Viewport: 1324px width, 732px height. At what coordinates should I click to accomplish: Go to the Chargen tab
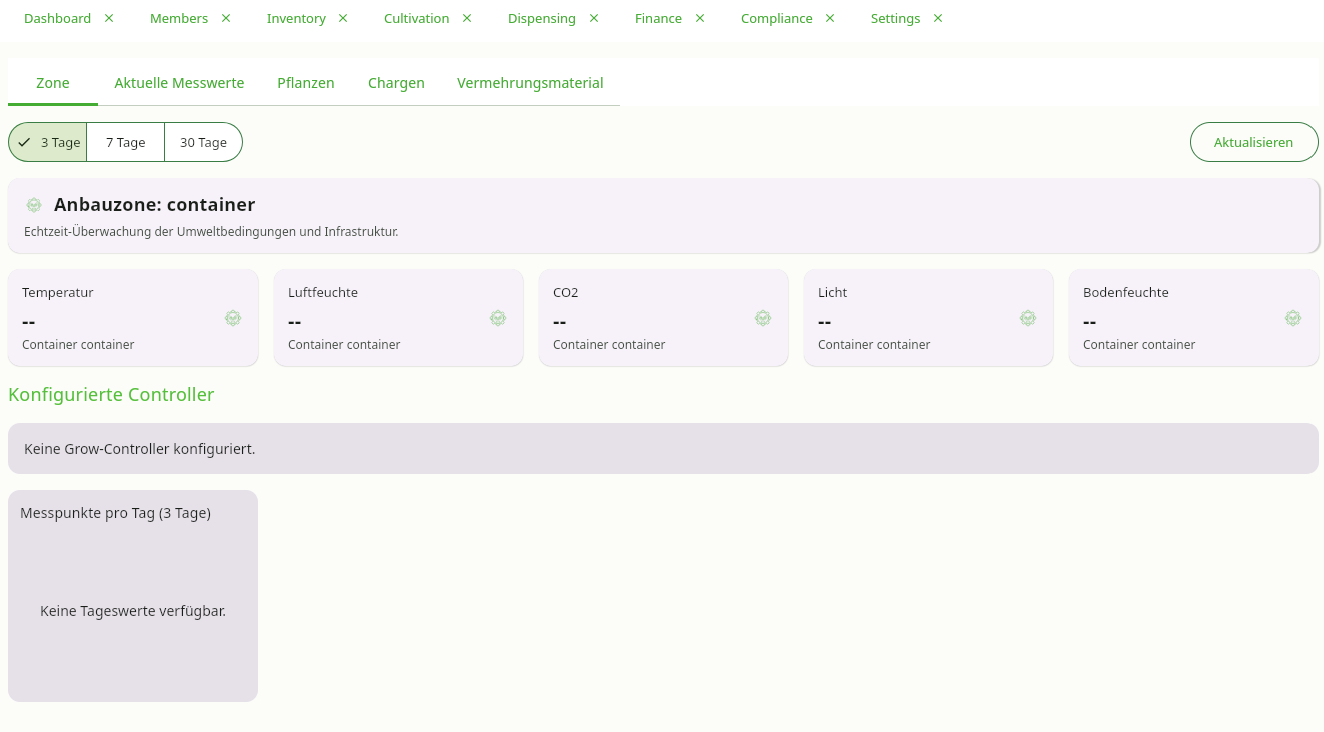click(x=396, y=83)
